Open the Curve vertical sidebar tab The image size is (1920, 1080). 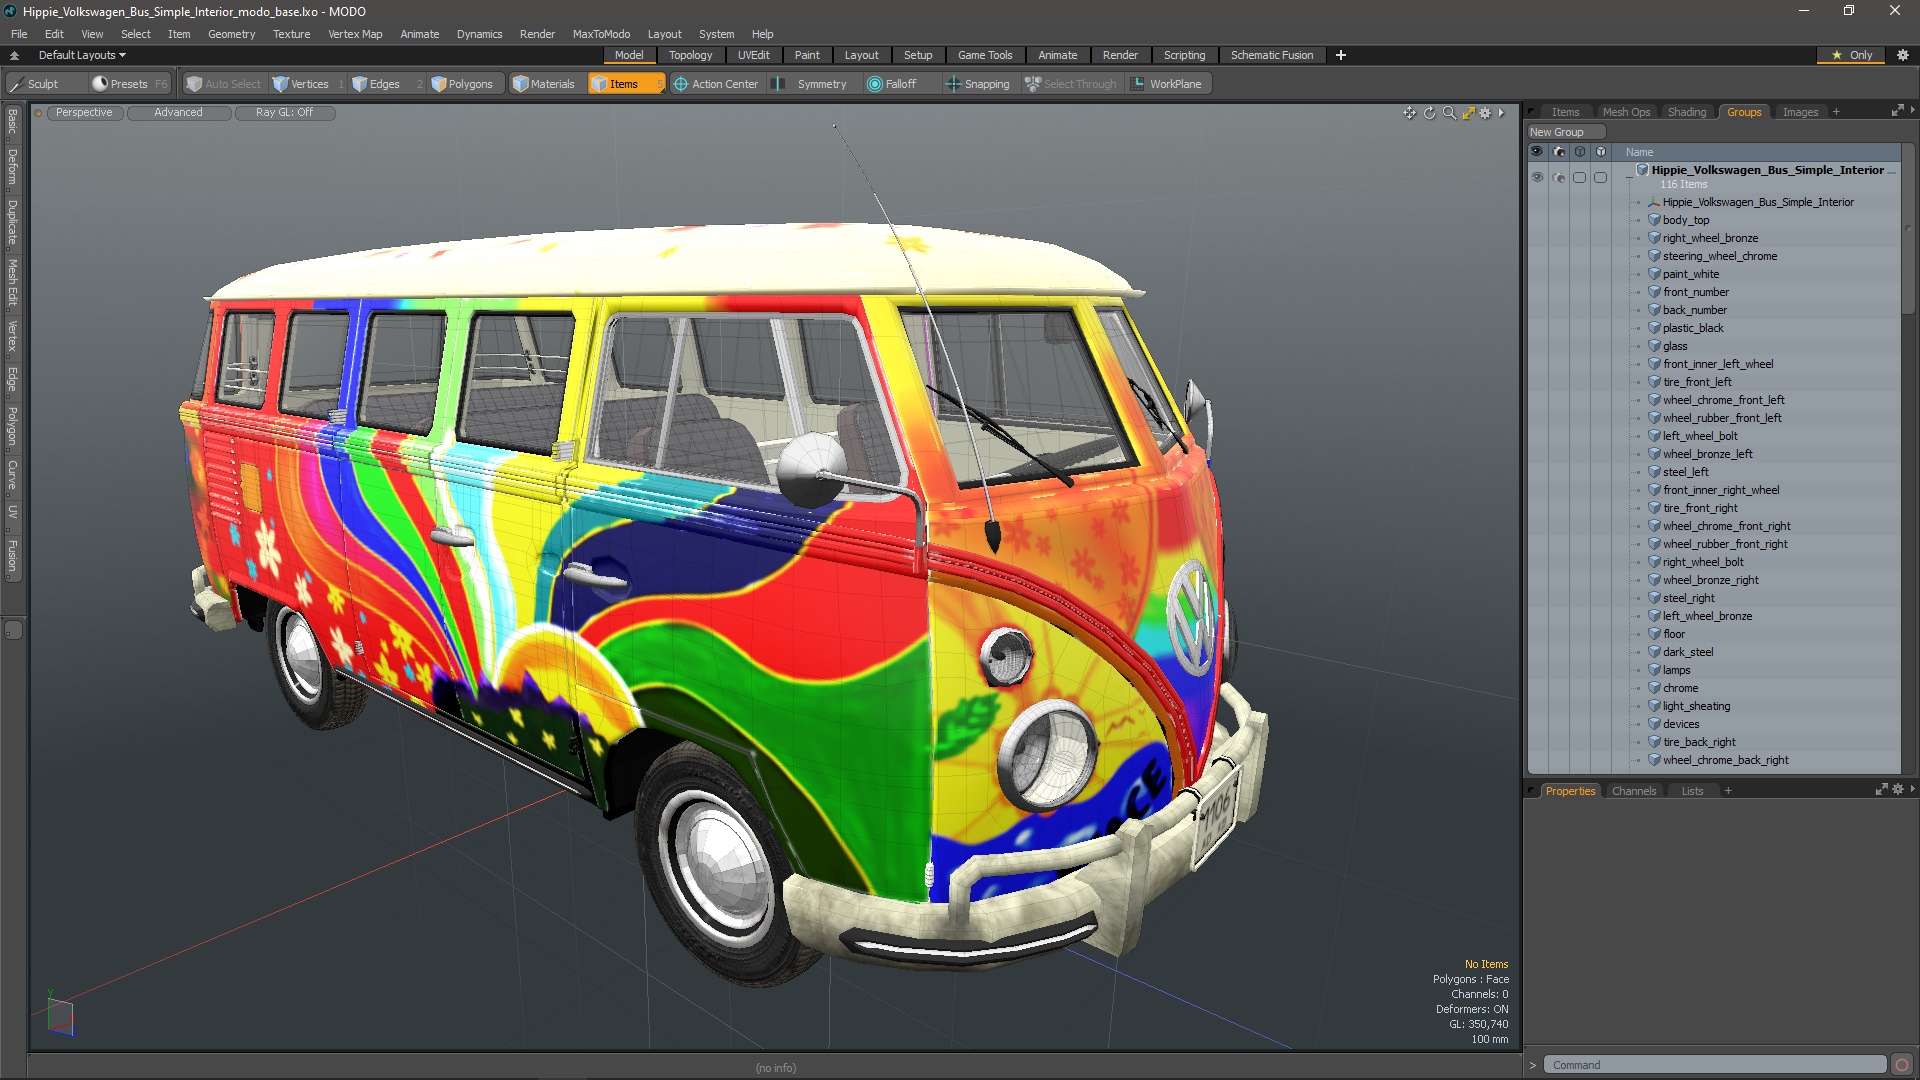pyautogui.click(x=13, y=475)
